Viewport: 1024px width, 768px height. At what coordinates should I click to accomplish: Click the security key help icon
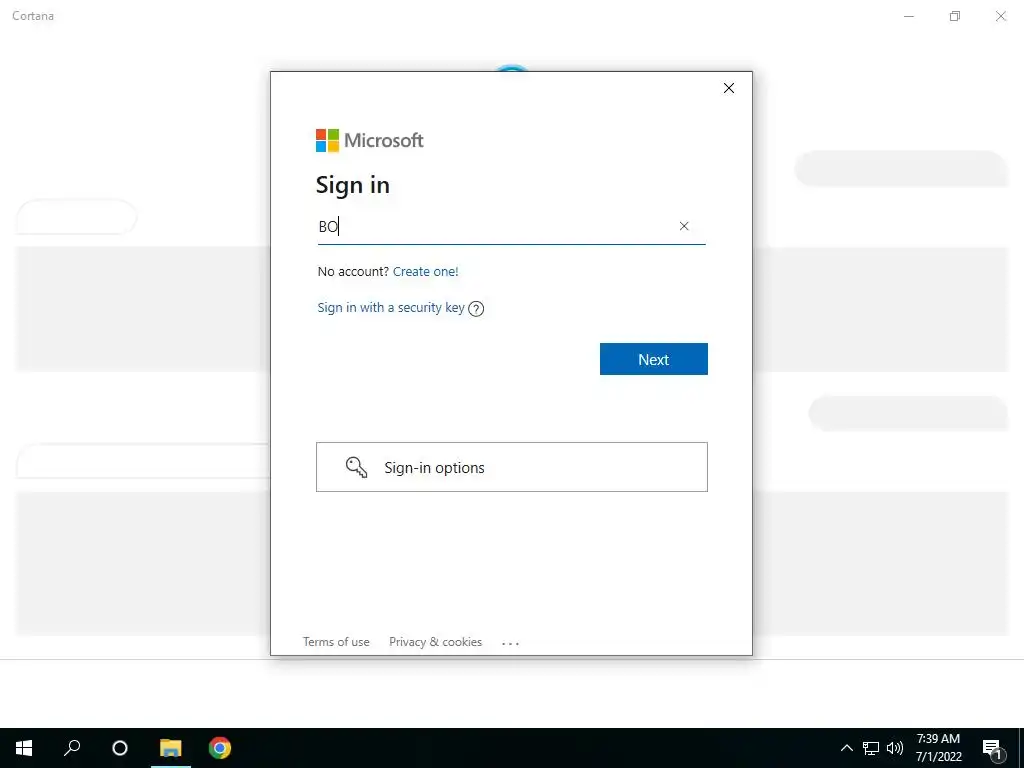pos(476,309)
